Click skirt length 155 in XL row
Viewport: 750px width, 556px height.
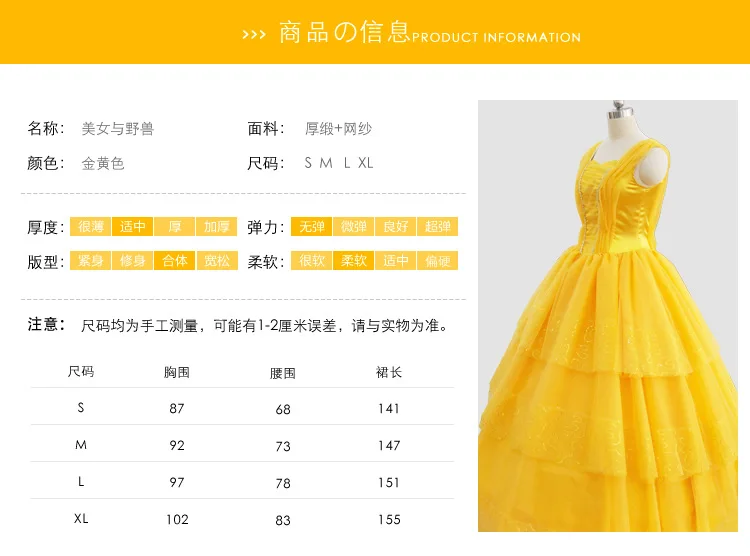(389, 520)
